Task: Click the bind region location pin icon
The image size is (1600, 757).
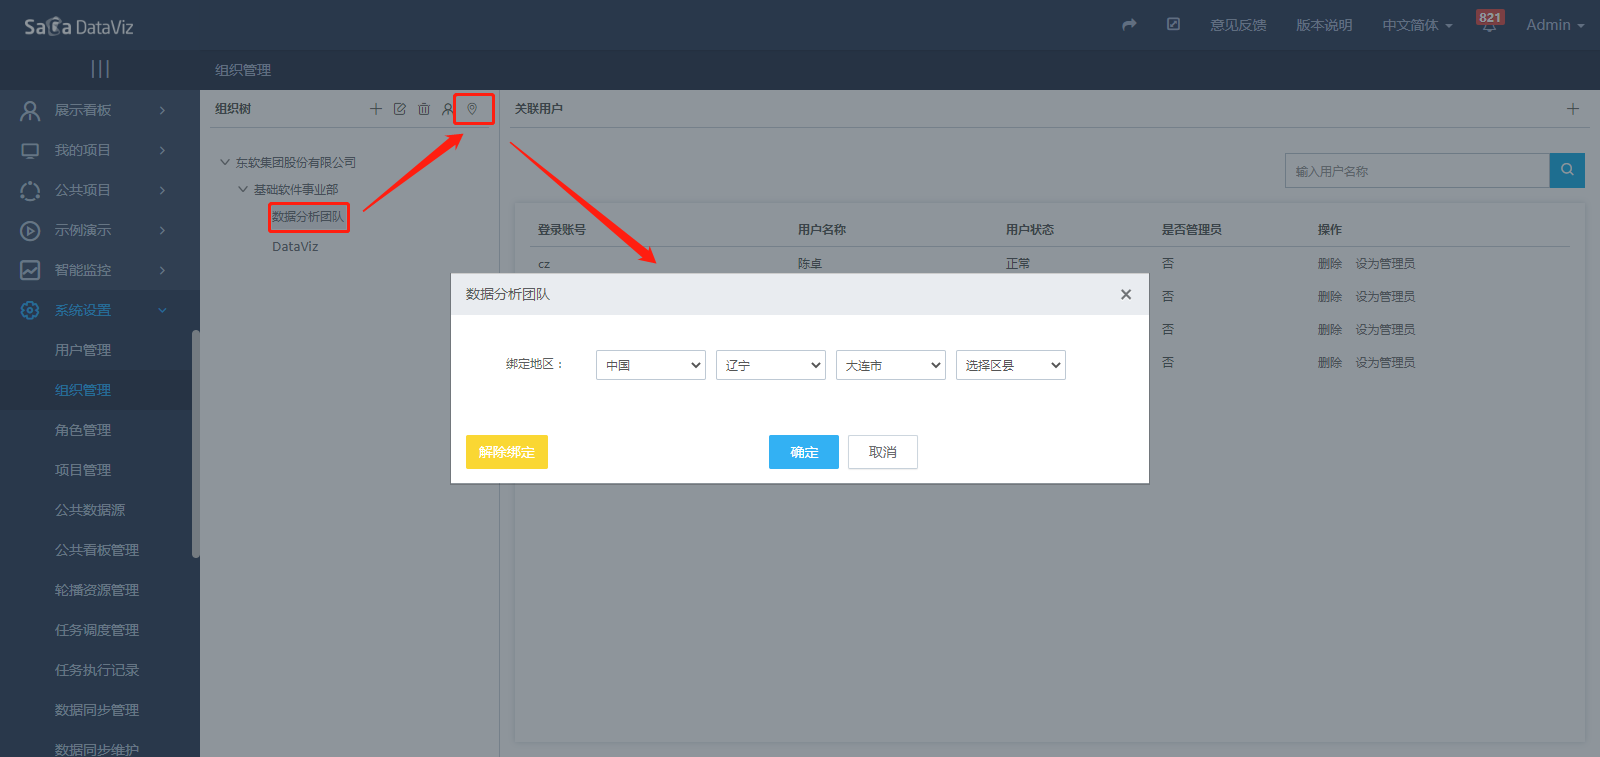Action: click(x=473, y=109)
